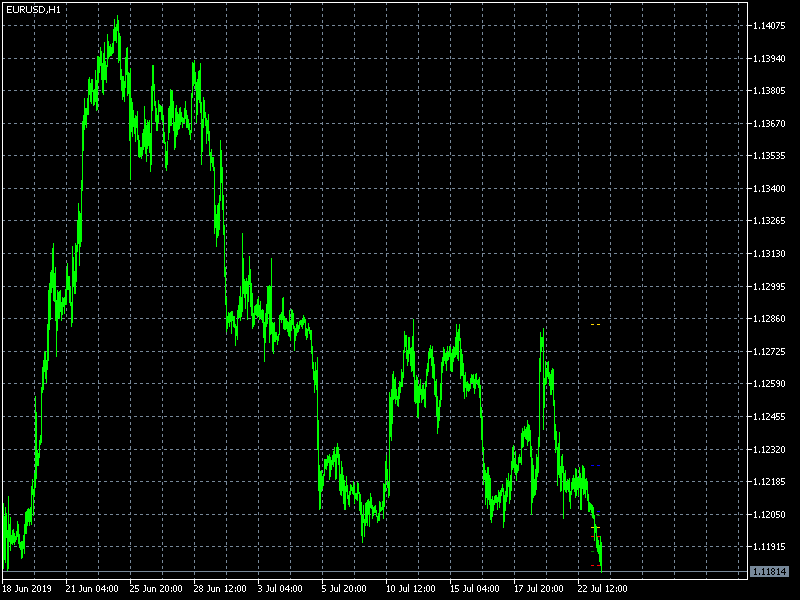Select the 5 Jul 20:00 time label
The height and width of the screenshot is (600, 800).
344,589
